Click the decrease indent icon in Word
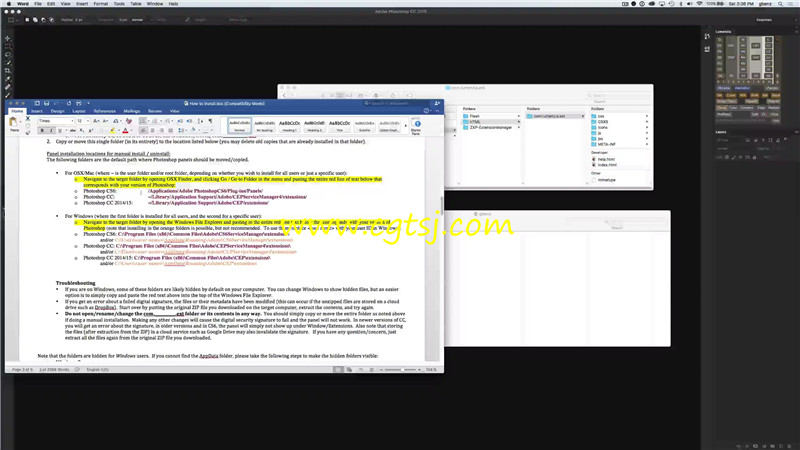 point(180,121)
